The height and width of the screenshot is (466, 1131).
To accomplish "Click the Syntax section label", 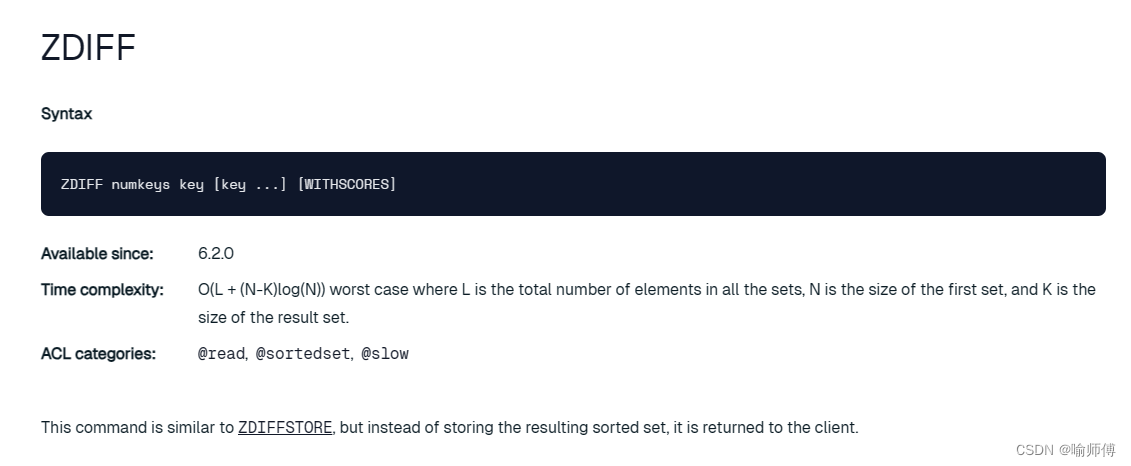I will coord(66,114).
